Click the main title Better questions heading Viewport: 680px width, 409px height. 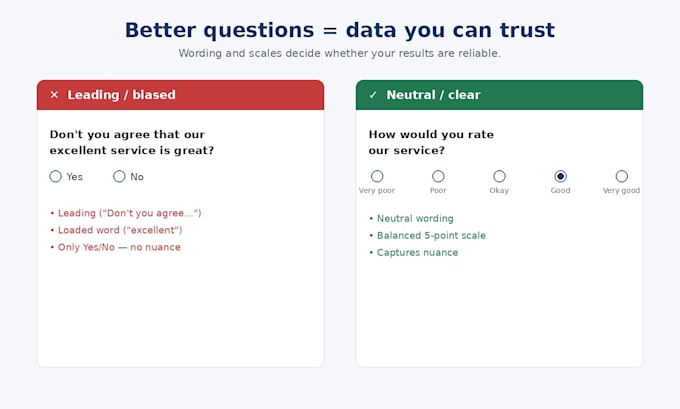340,30
